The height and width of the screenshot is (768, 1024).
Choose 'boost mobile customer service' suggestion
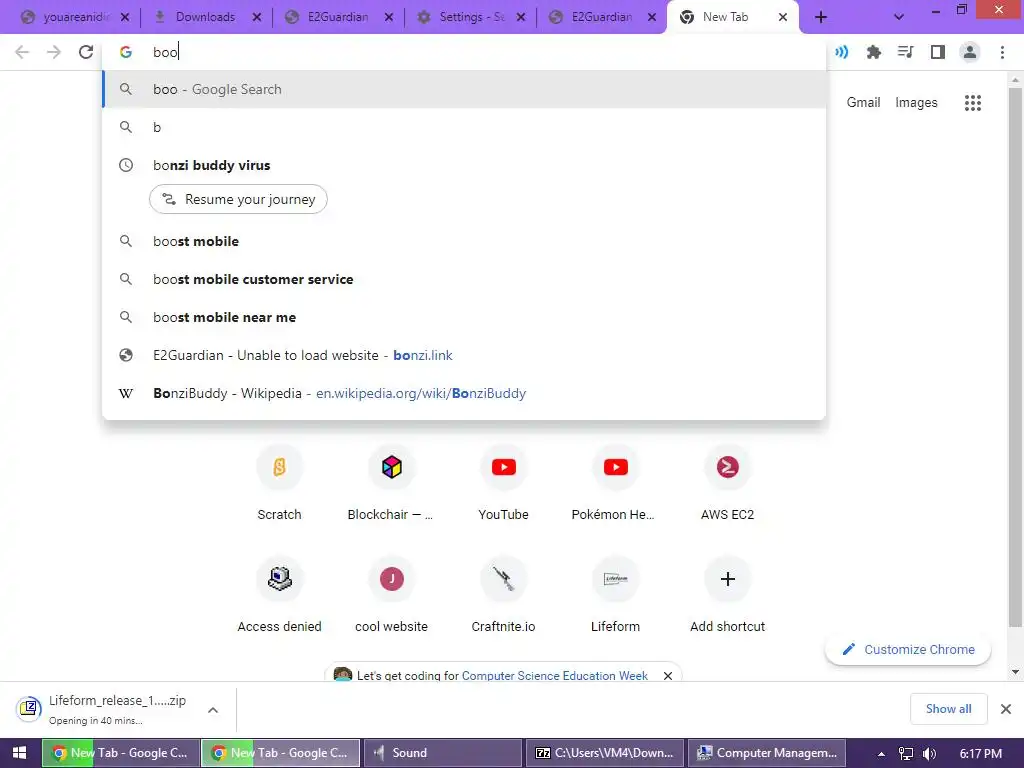coord(464,280)
